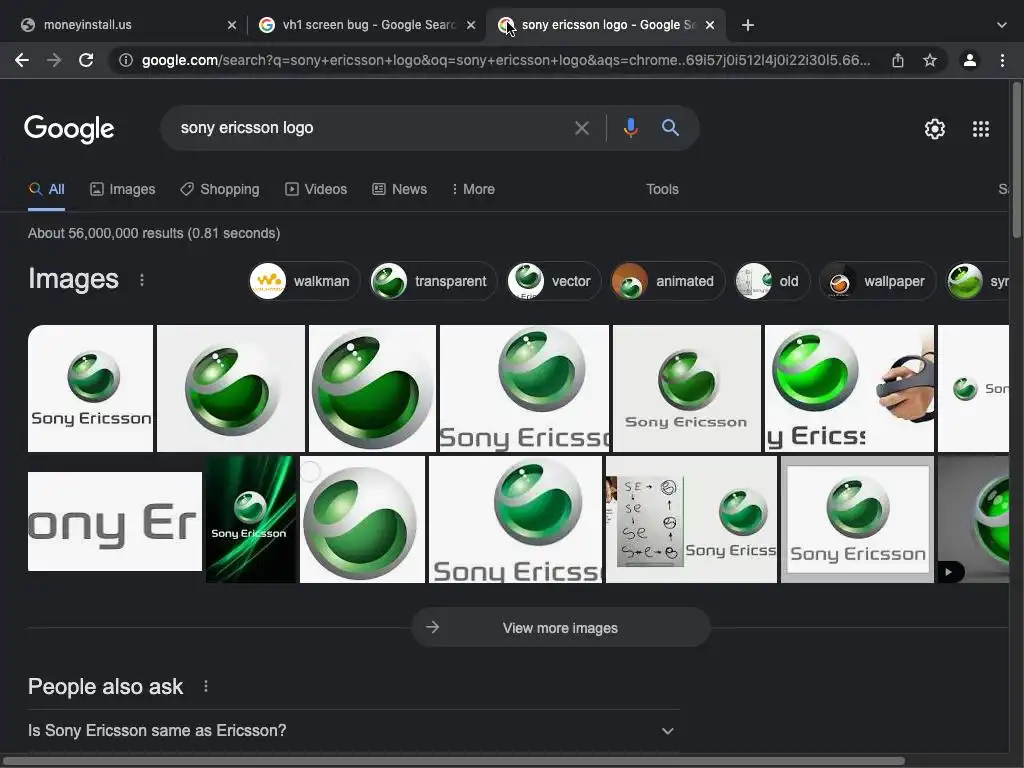Switch to the Shopping results tab
This screenshot has width=1024, height=768.
219,189
